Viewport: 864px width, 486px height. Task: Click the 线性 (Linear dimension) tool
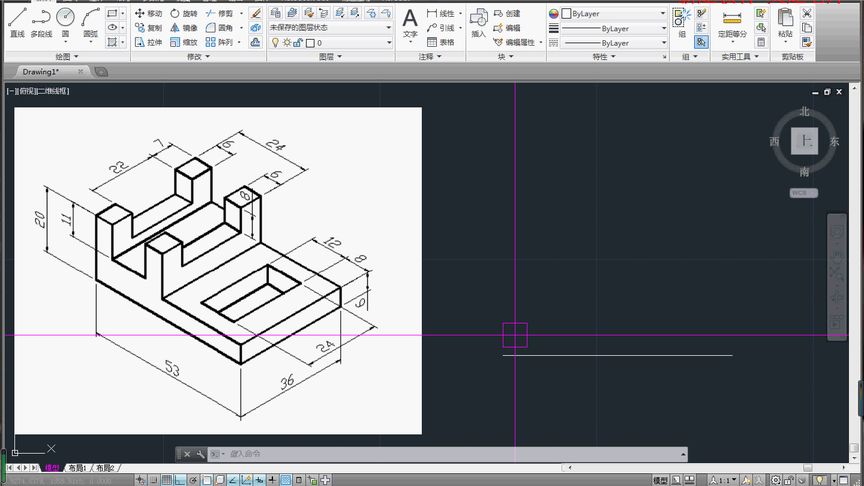click(x=441, y=13)
